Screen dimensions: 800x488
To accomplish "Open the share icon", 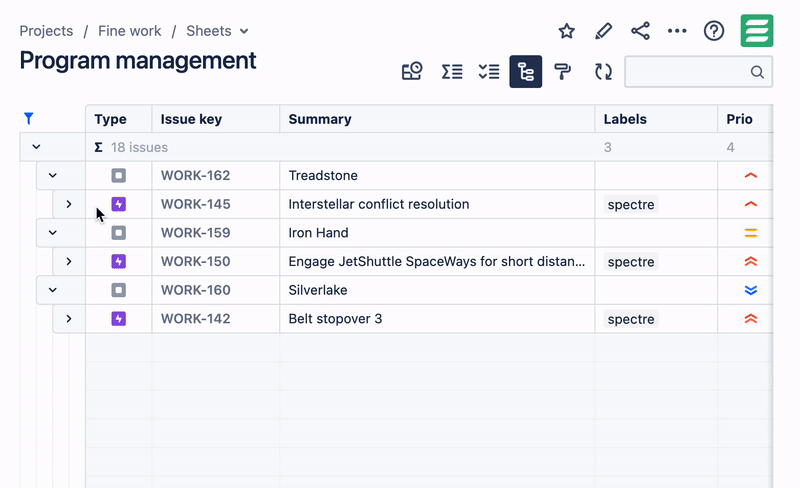I will click(640, 31).
